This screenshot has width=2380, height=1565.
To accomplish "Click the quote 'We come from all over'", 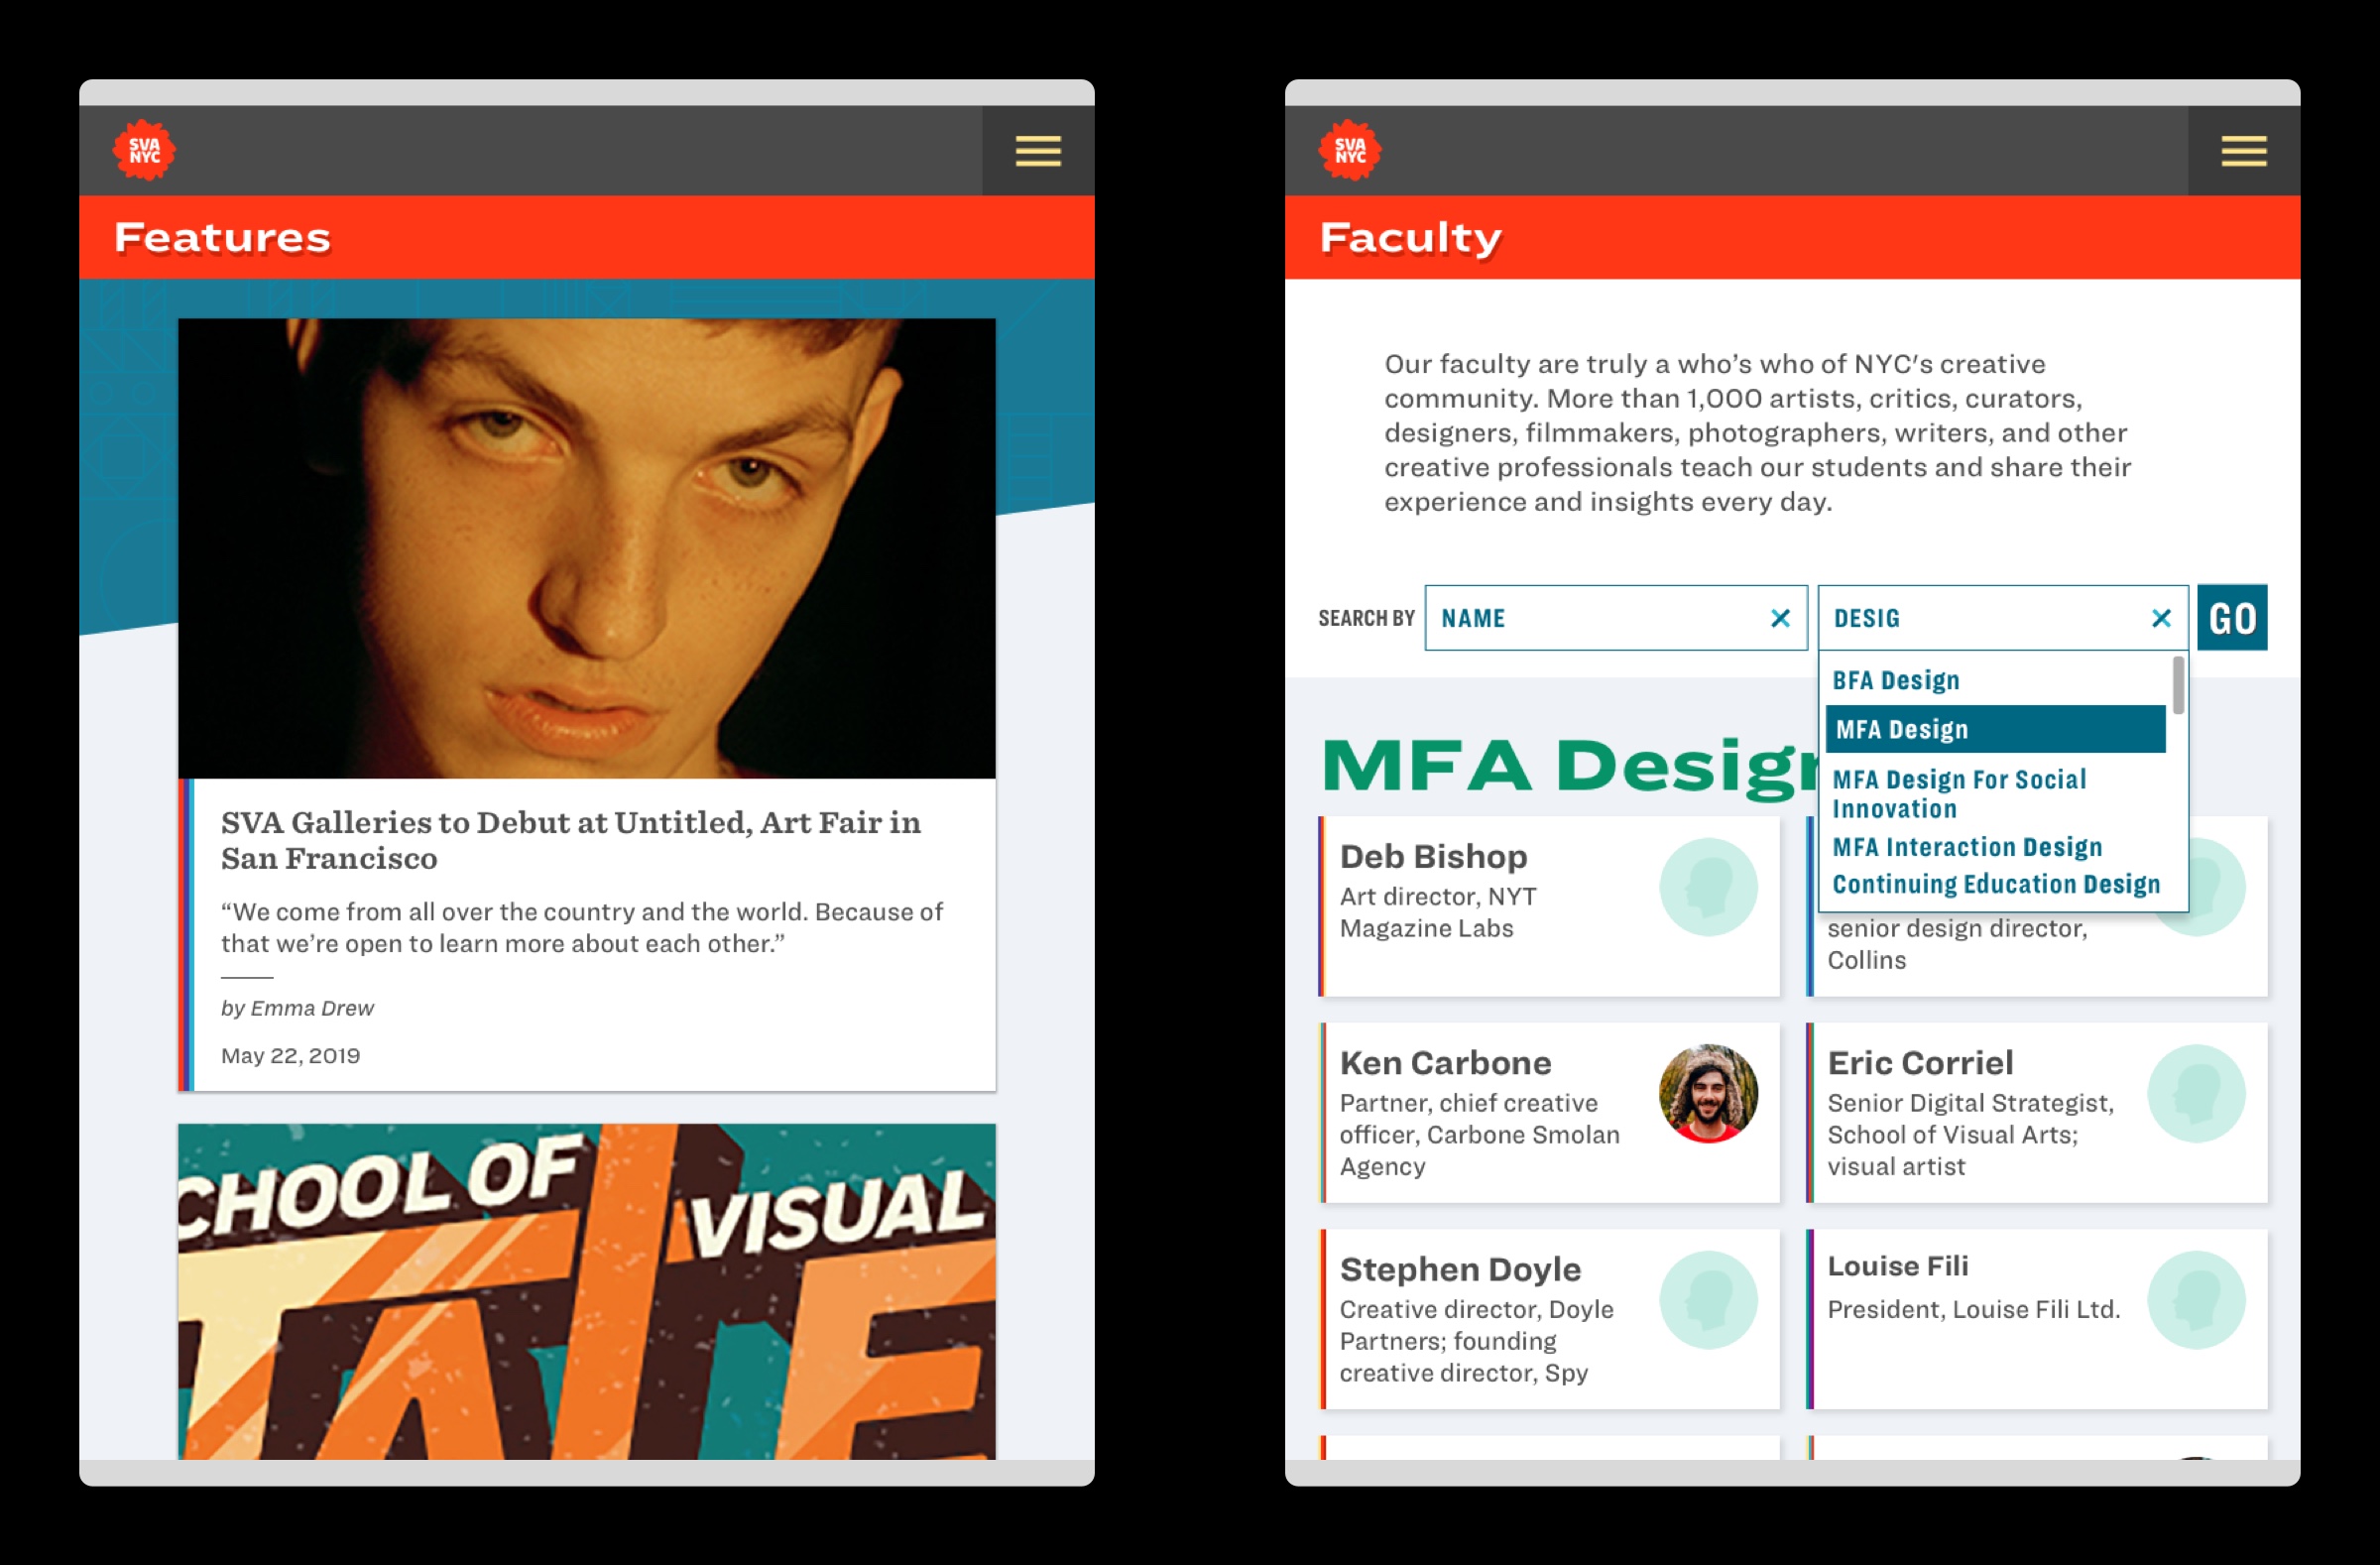I will (x=581, y=927).
